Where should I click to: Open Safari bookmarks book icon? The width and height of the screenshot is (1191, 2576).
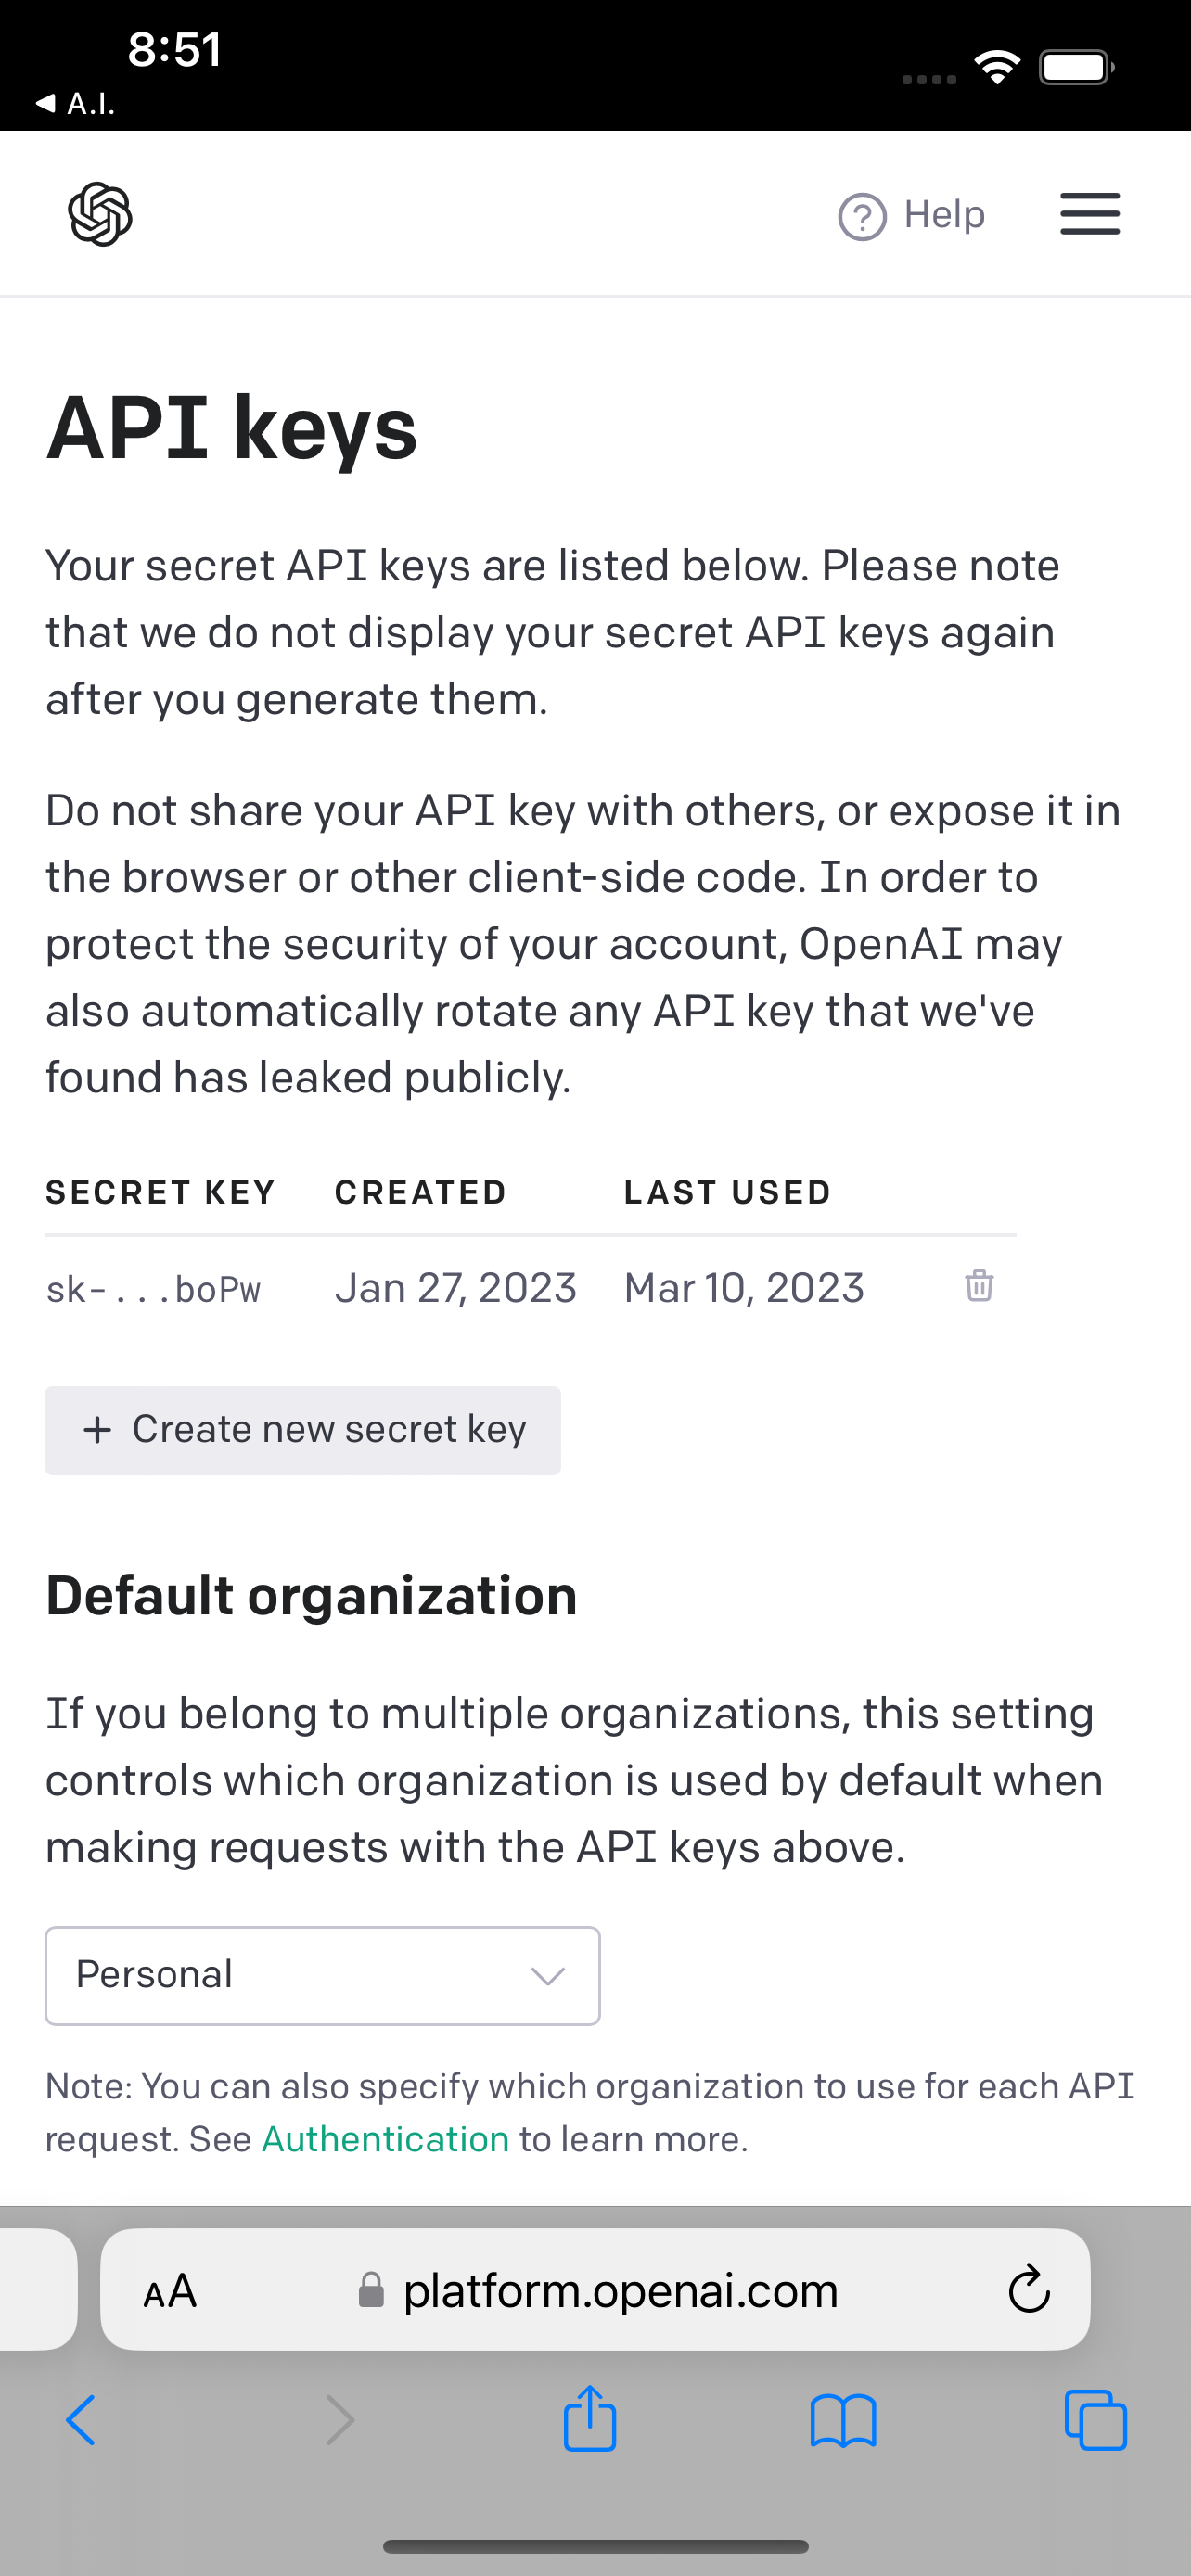[x=843, y=2421]
